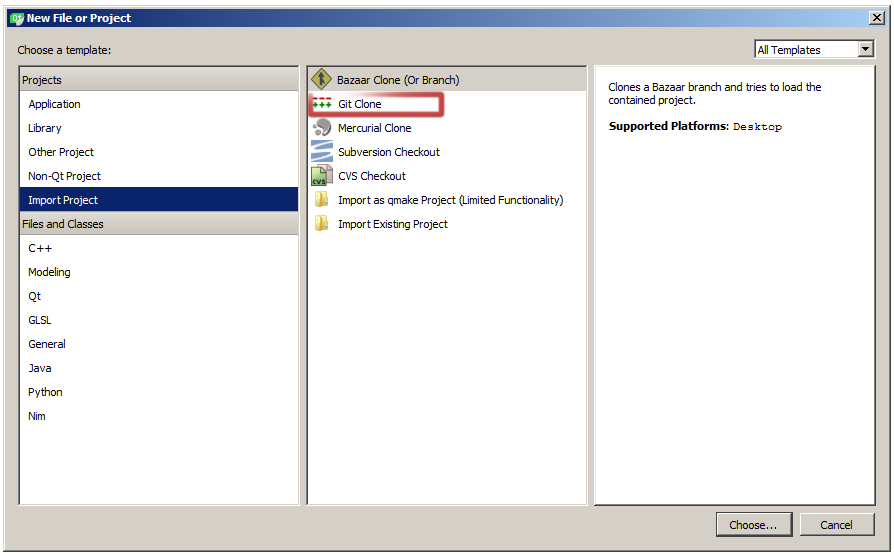Screen dimensions: 894x557
Task: Click the Git Clone plus-signs icon
Action: pos(322,104)
